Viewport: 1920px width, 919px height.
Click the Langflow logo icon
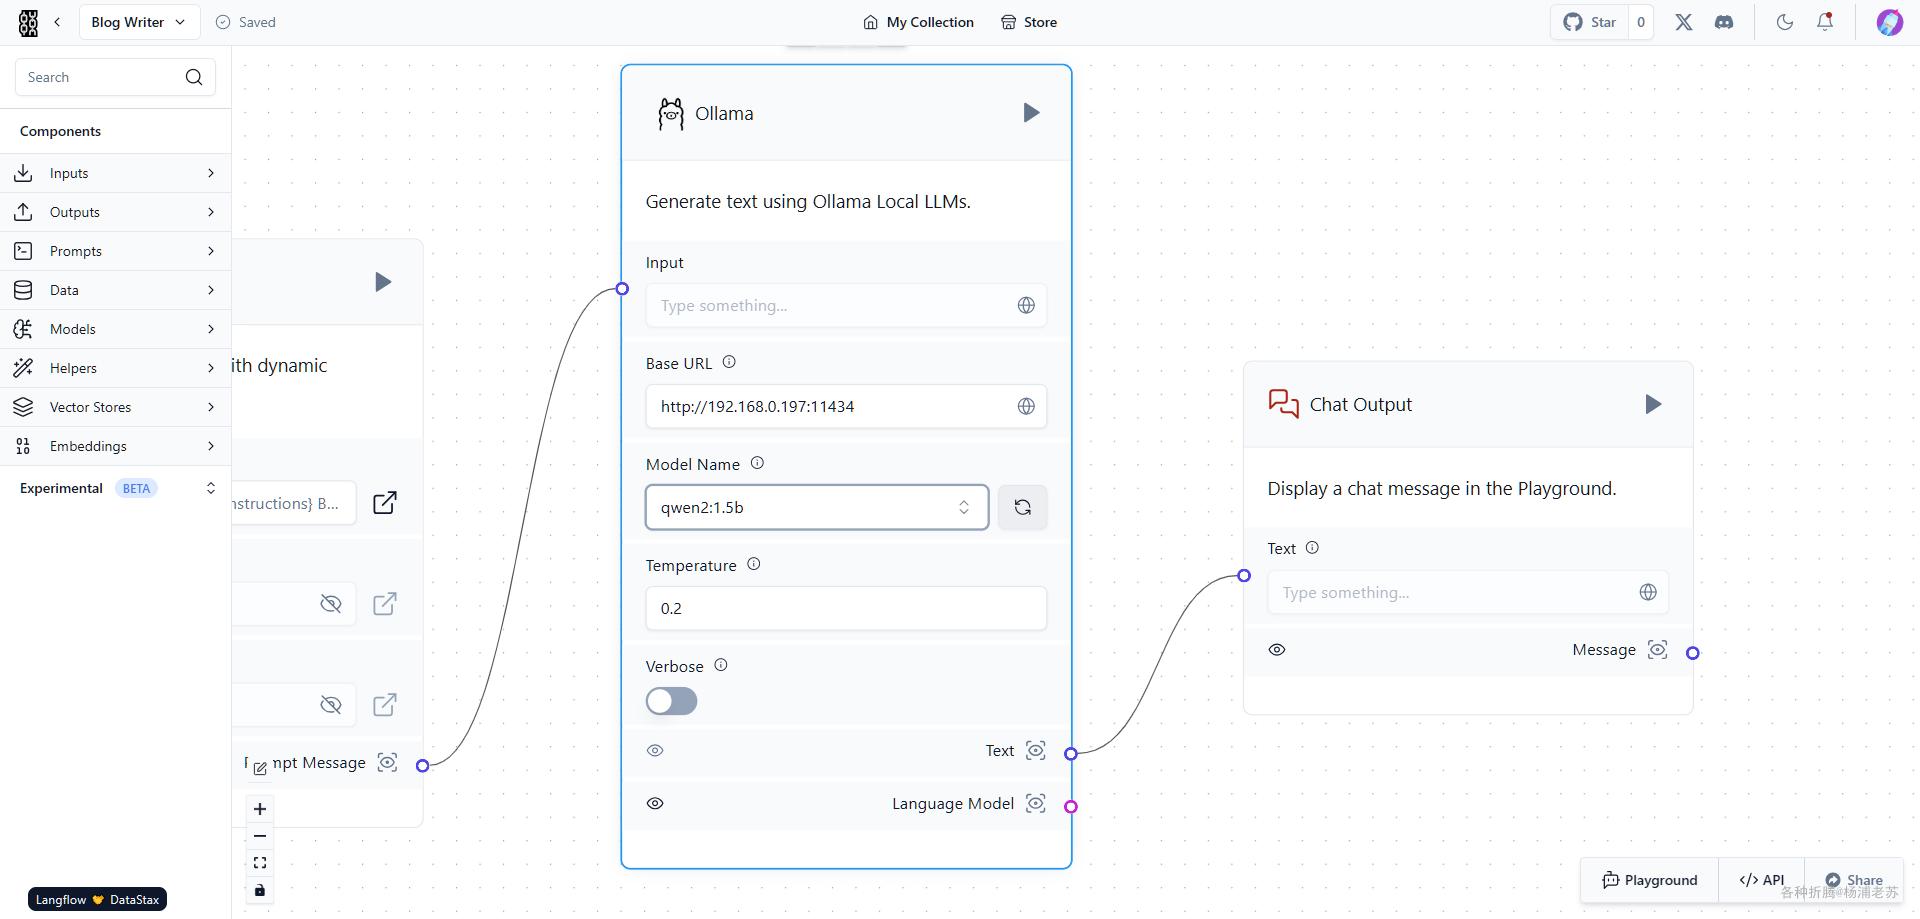pos(28,23)
